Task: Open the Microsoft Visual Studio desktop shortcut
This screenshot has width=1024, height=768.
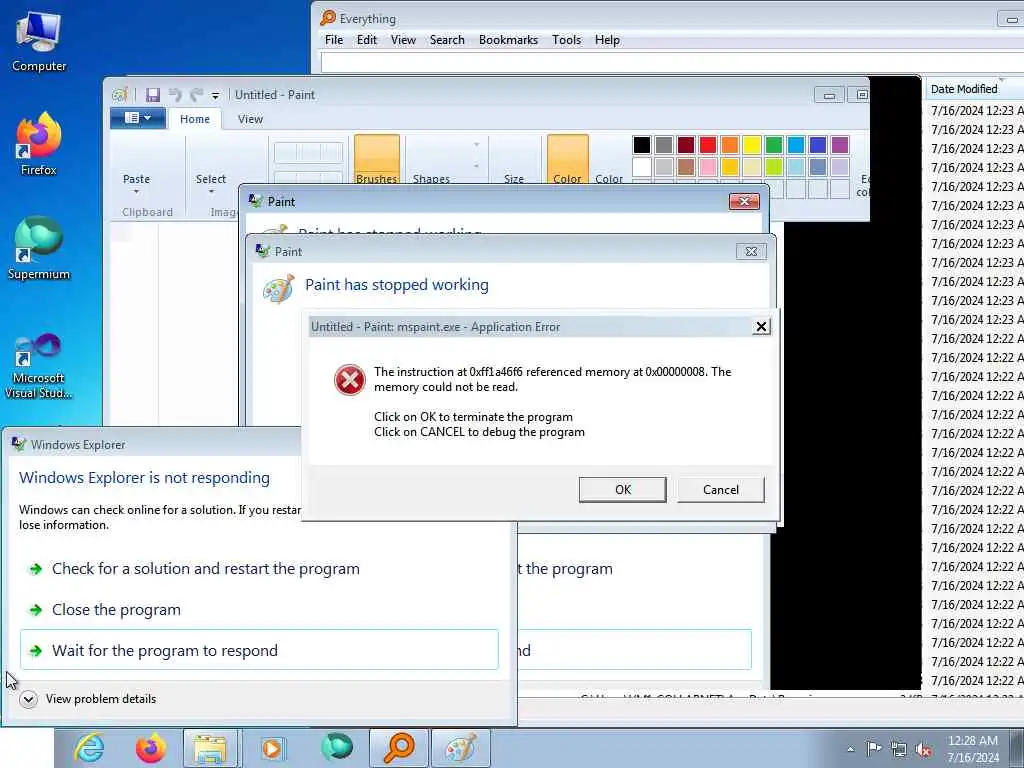Action: click(x=39, y=366)
